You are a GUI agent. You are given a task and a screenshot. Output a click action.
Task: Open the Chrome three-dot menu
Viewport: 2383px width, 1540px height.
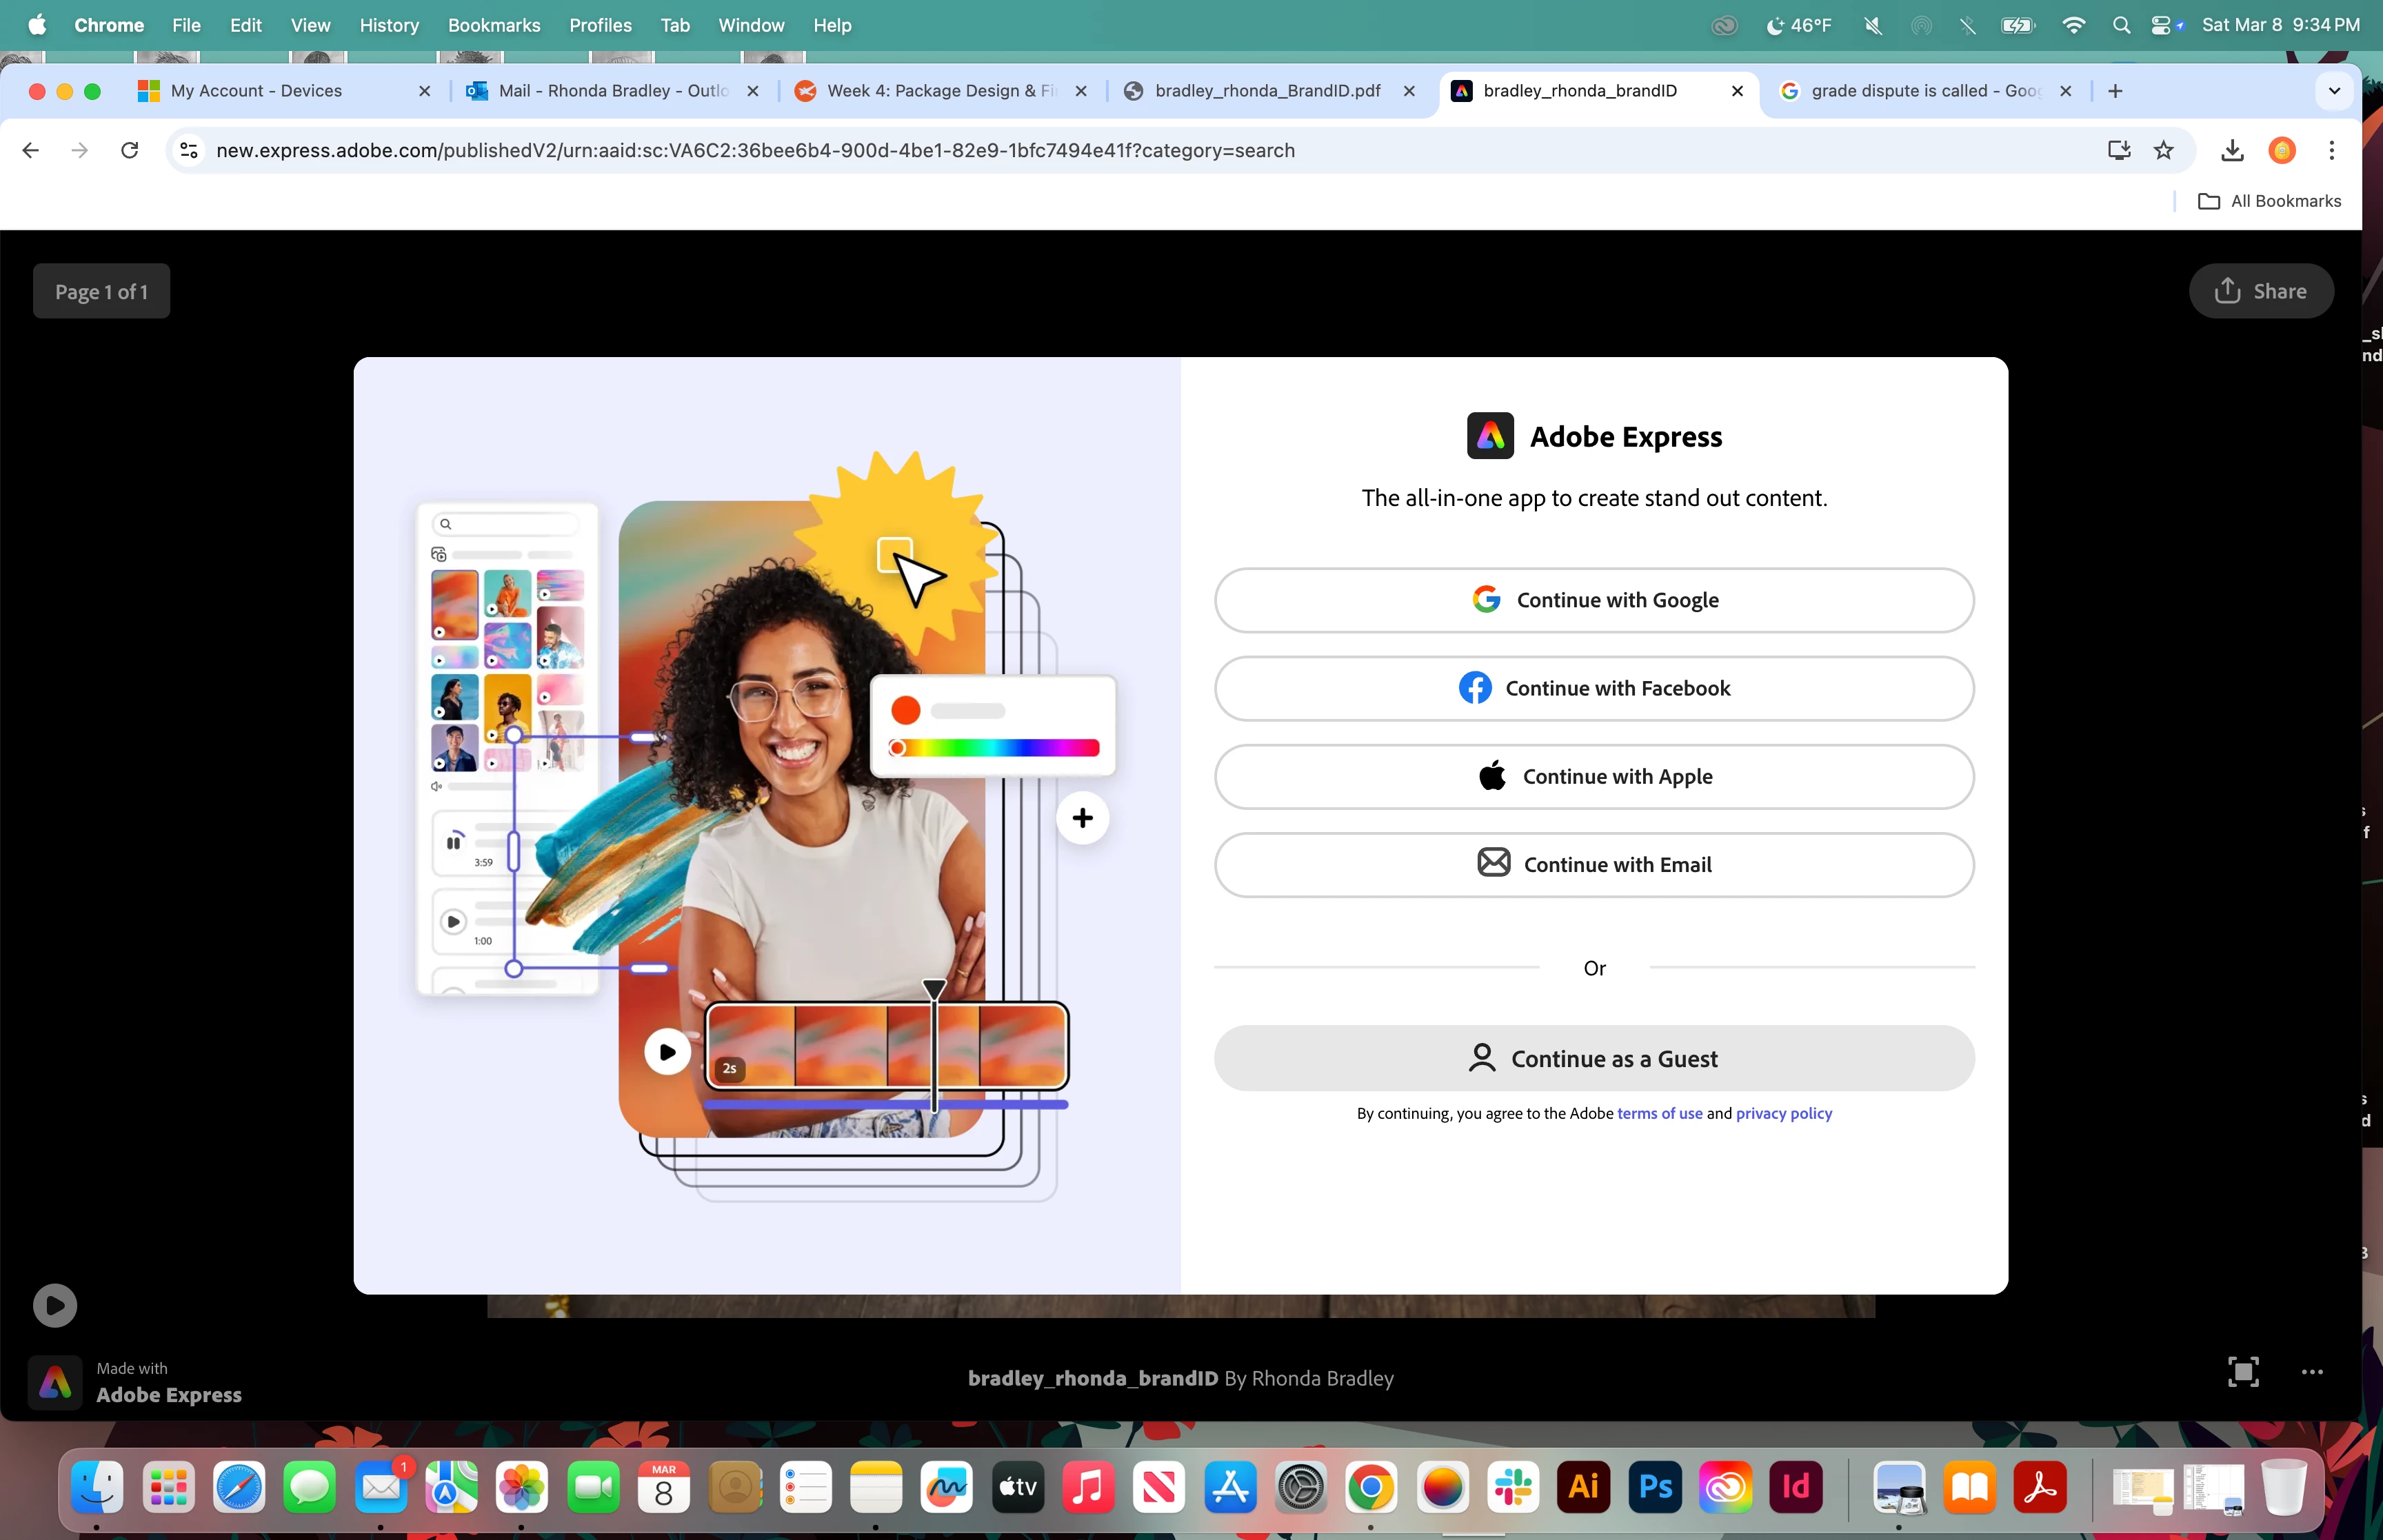point(2331,150)
